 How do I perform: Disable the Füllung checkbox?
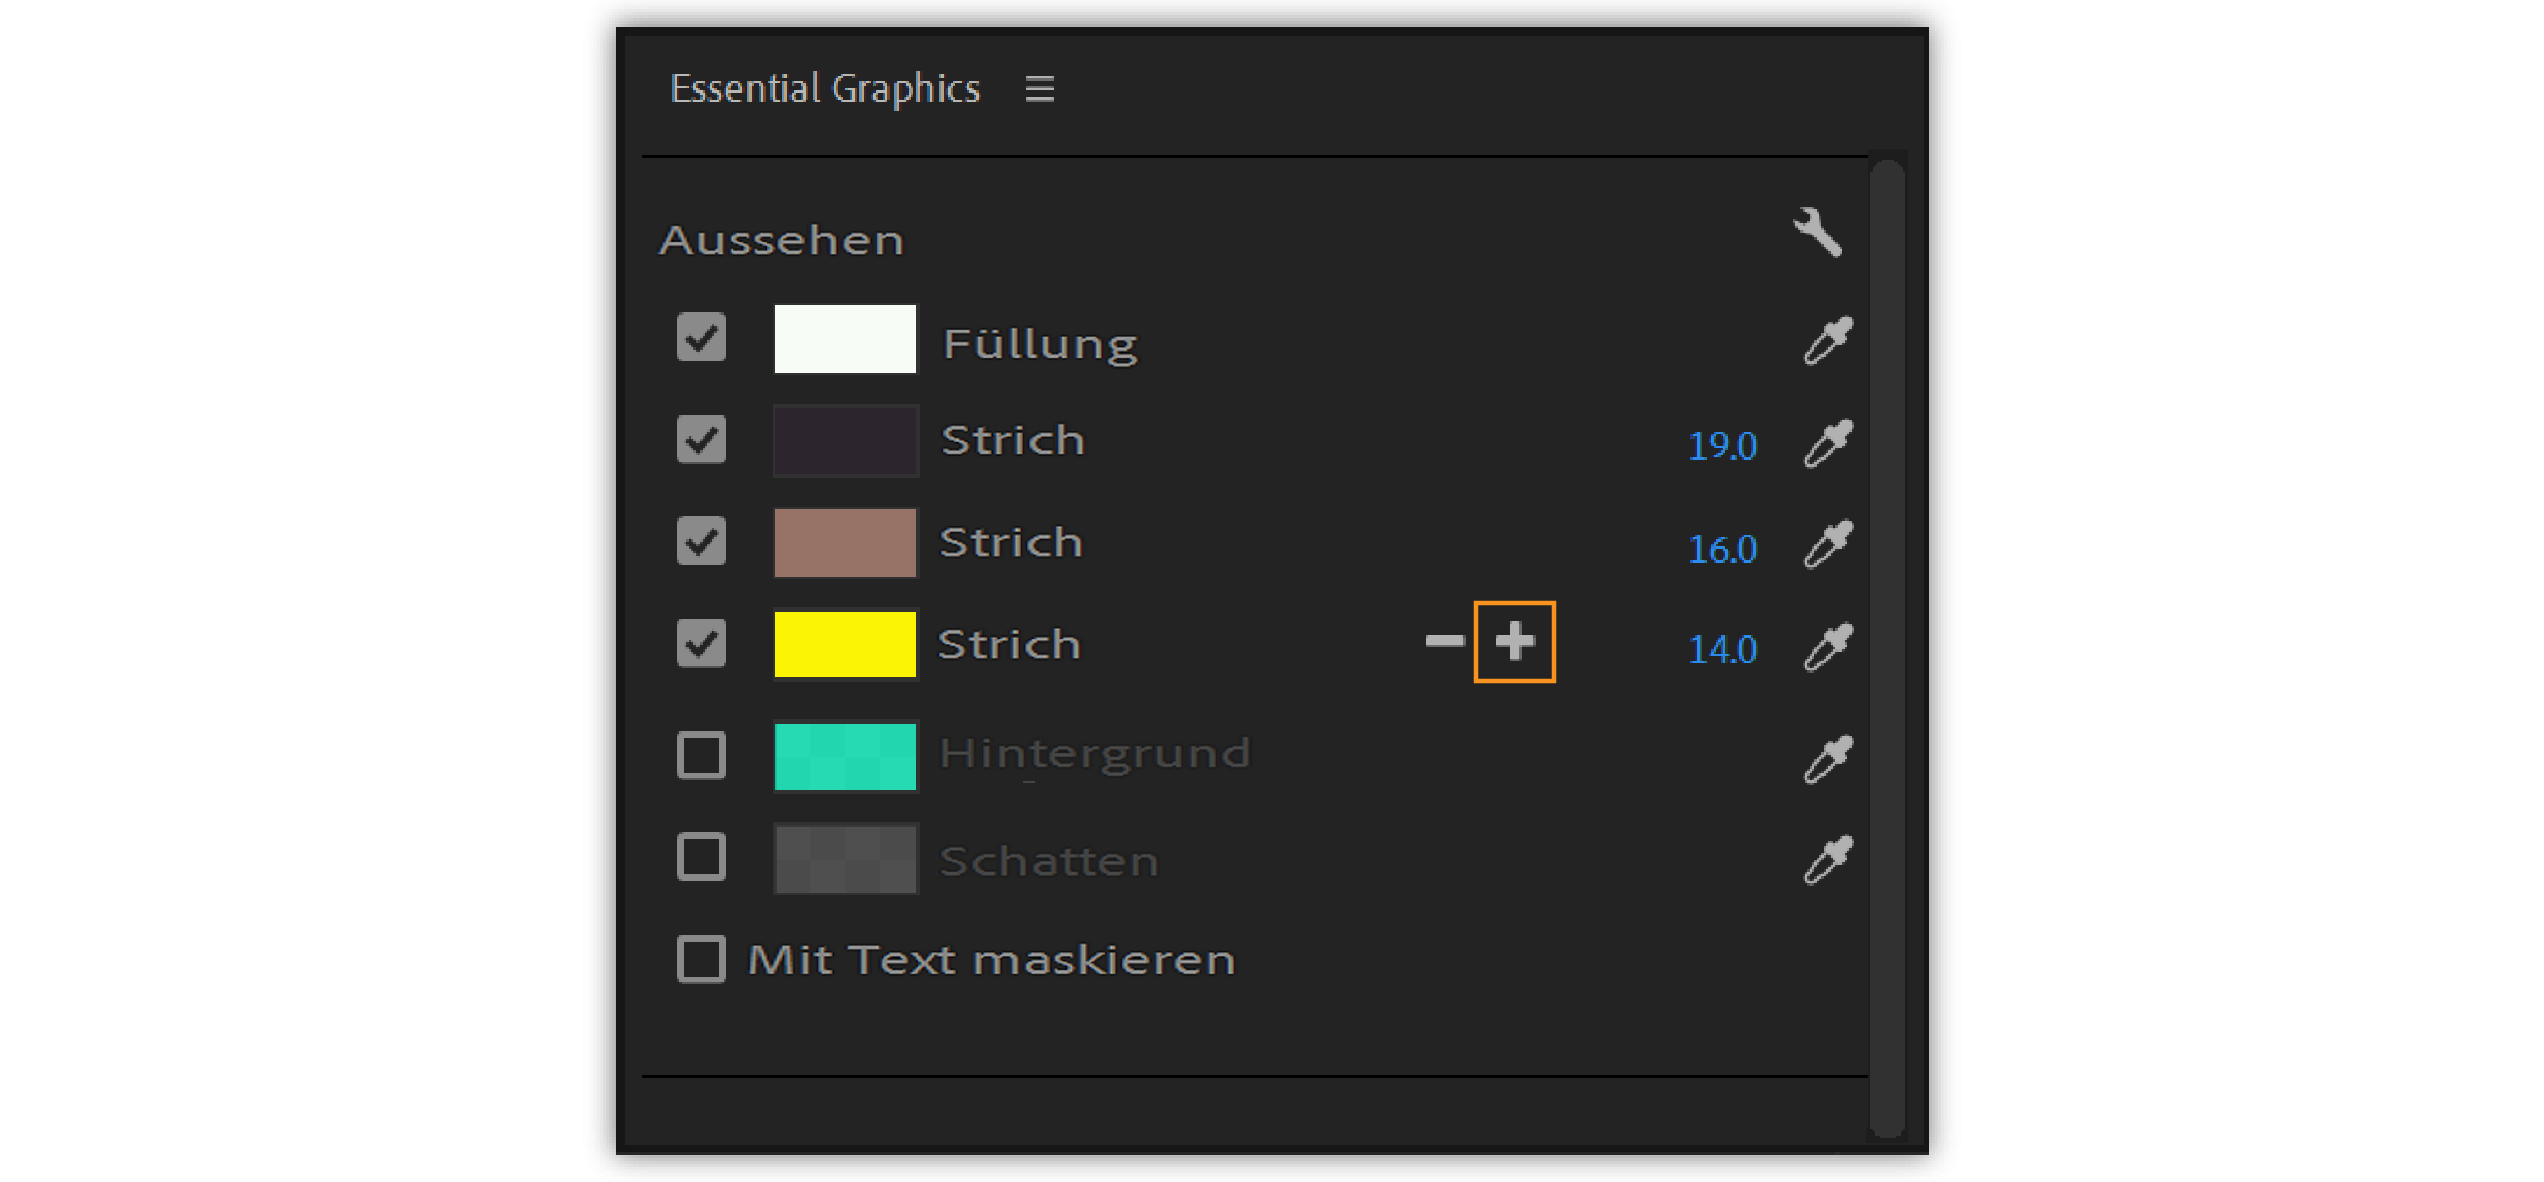point(701,337)
